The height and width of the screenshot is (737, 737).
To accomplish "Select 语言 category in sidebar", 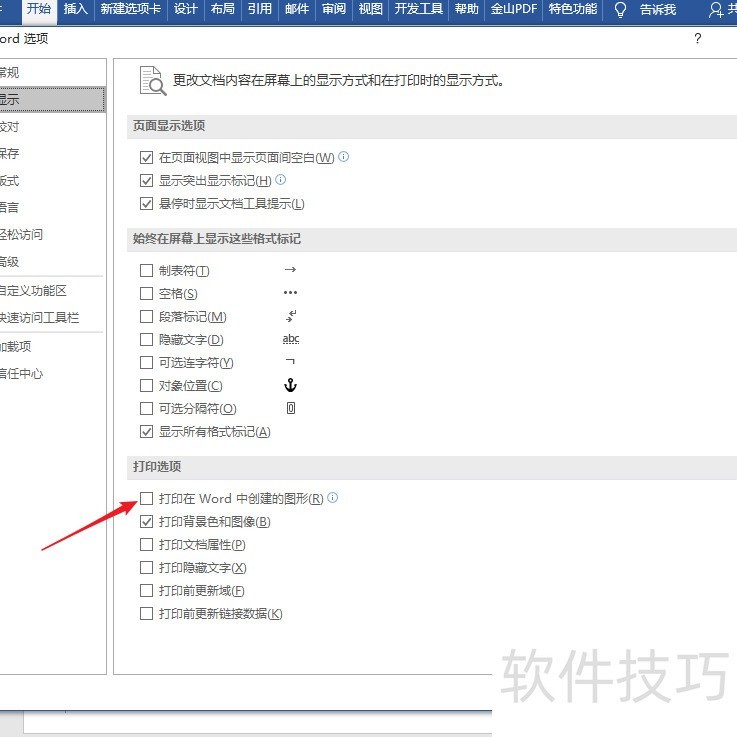I will [x=52, y=207].
